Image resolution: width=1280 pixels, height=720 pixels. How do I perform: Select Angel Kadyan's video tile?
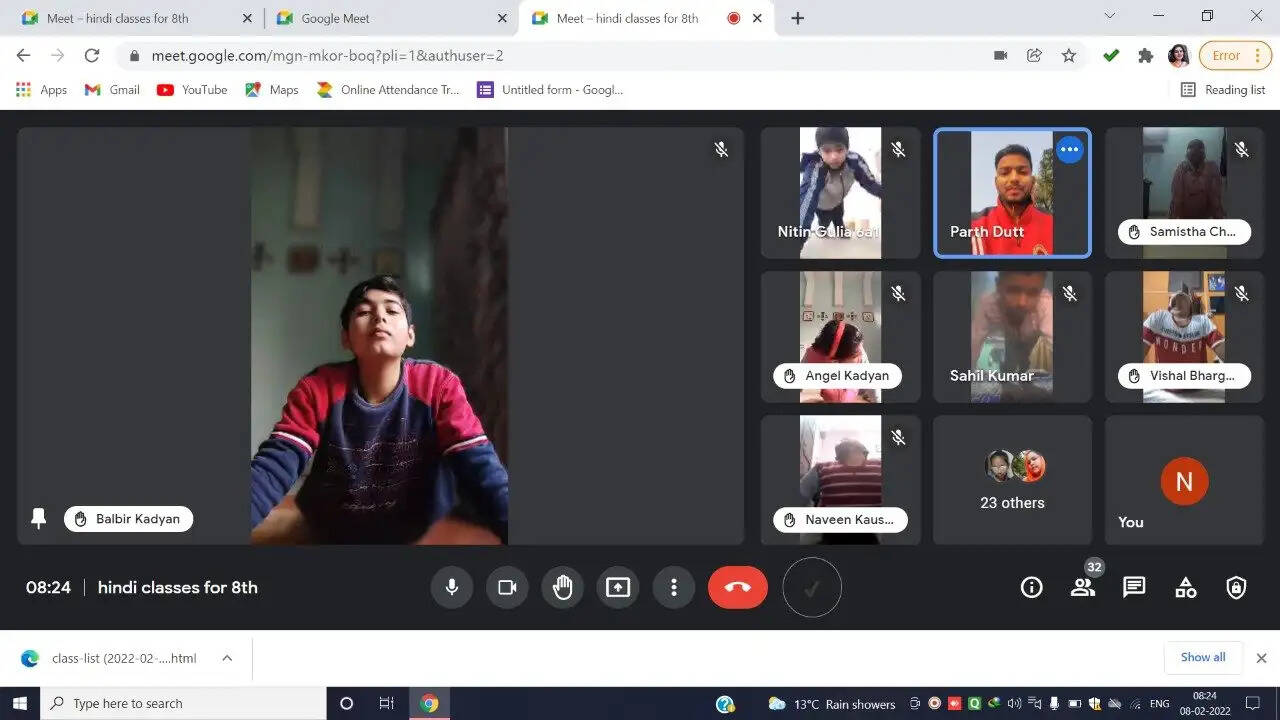[x=840, y=336]
